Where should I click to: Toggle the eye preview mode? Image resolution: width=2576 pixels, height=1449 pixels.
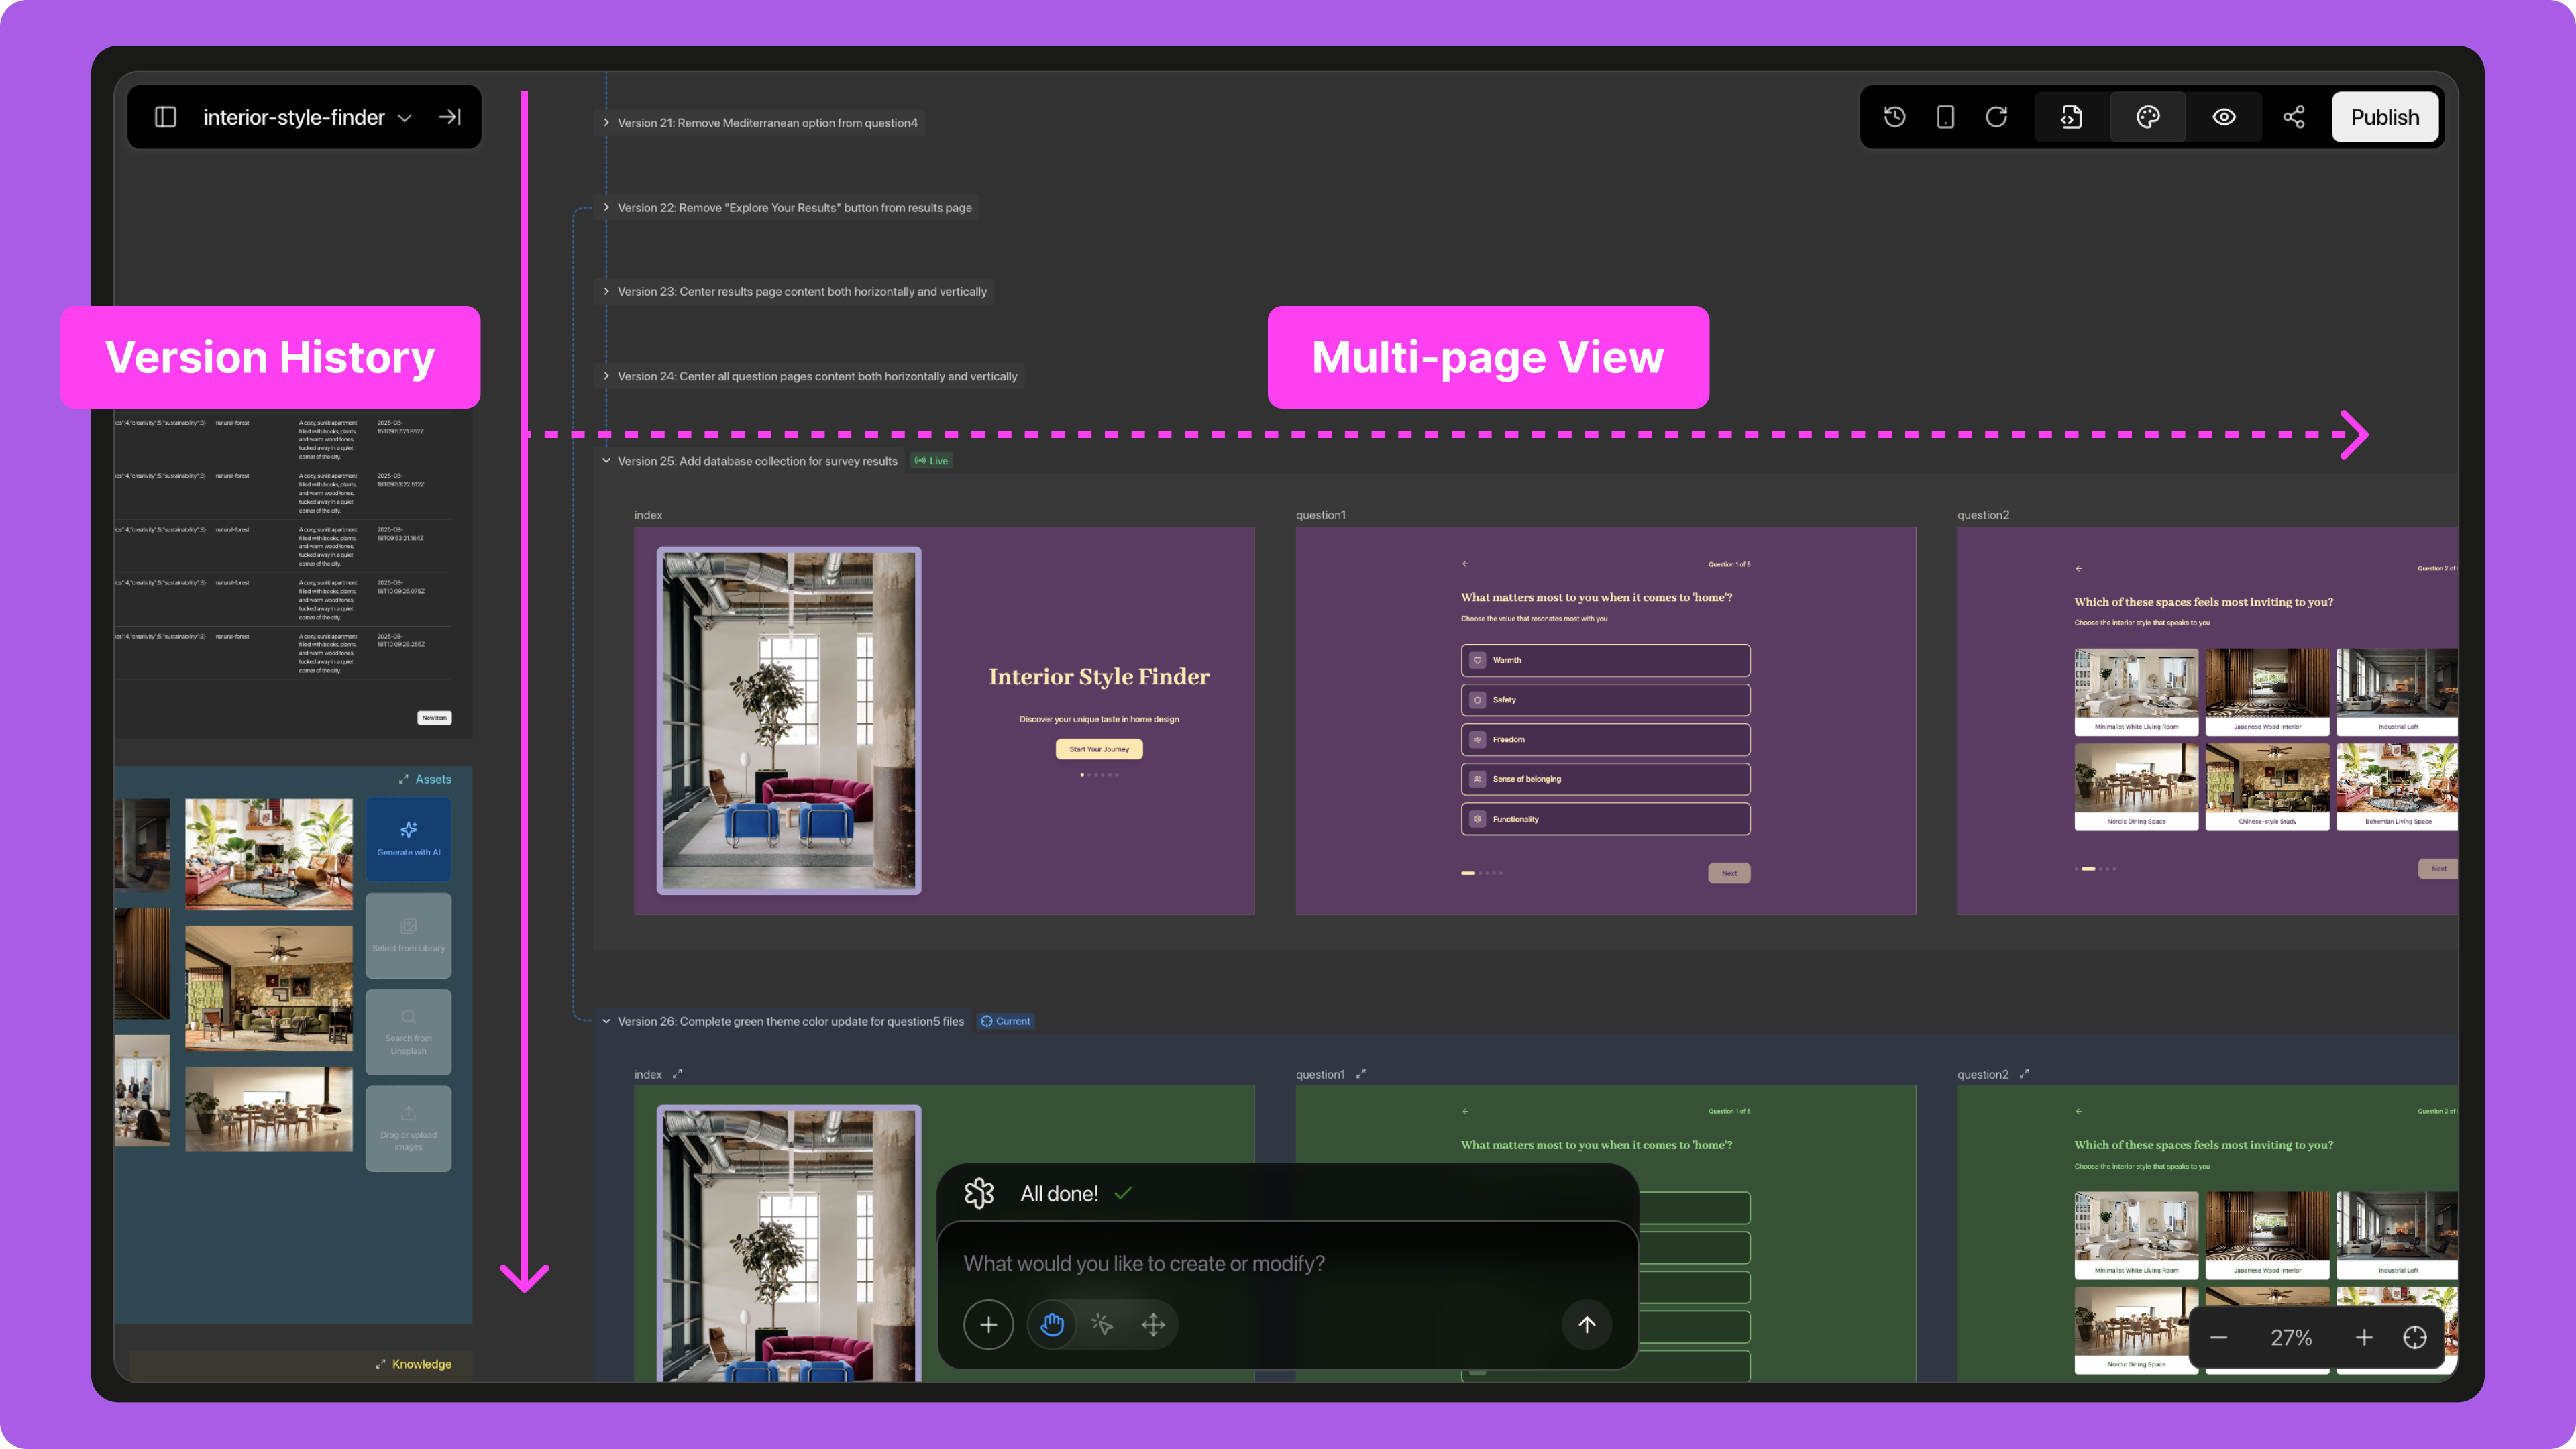coord(2224,117)
